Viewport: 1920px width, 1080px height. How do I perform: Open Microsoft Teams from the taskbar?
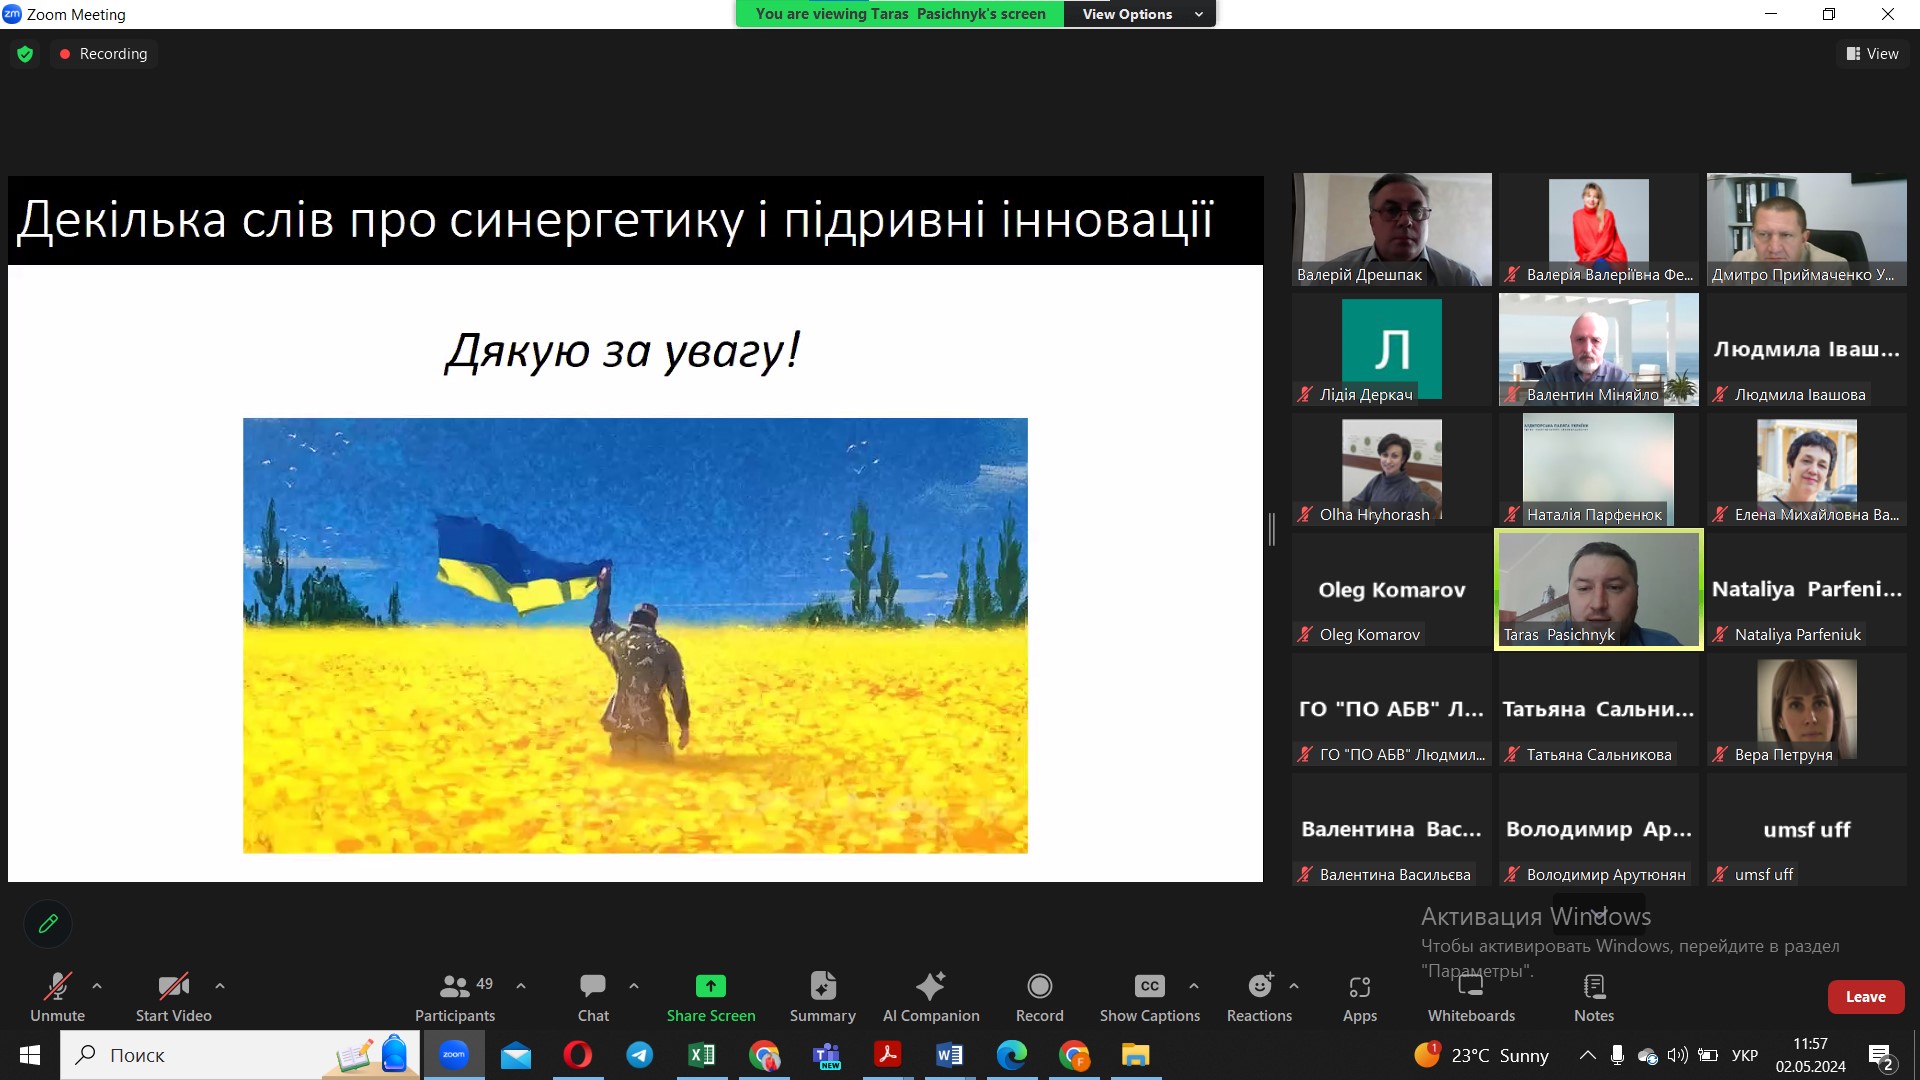click(x=826, y=1055)
